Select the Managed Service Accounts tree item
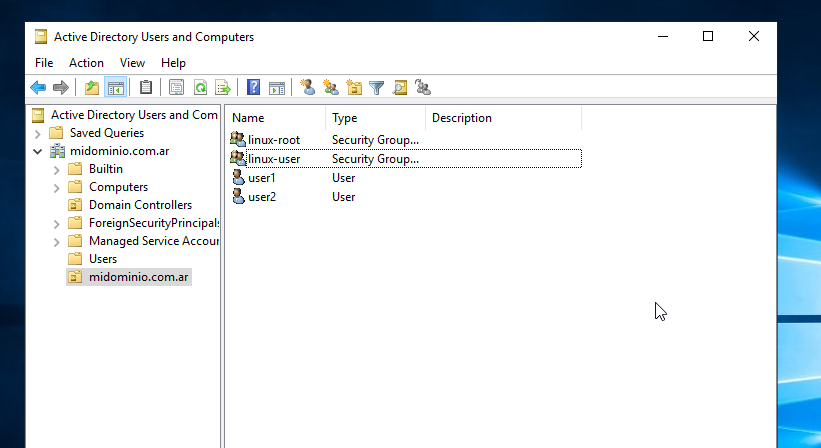This screenshot has height=448, width=821. (153, 241)
